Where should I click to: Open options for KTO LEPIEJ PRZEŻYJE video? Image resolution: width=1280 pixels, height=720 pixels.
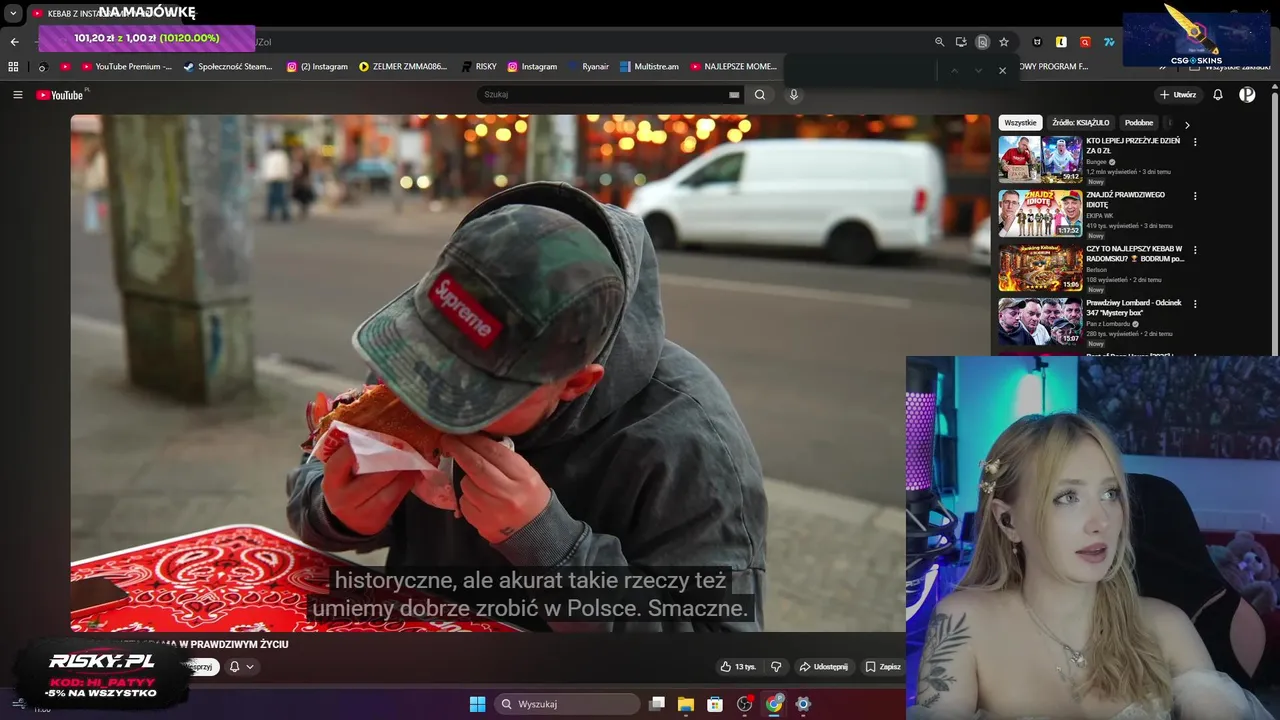coord(1195,142)
